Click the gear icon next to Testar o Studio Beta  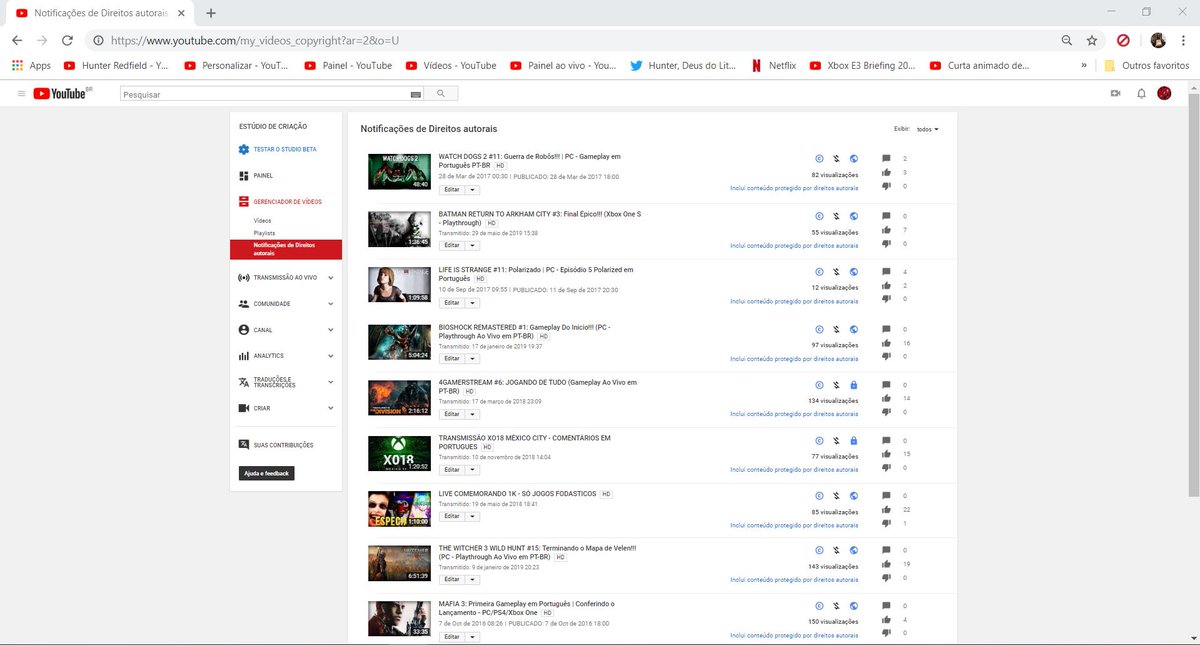click(244, 149)
